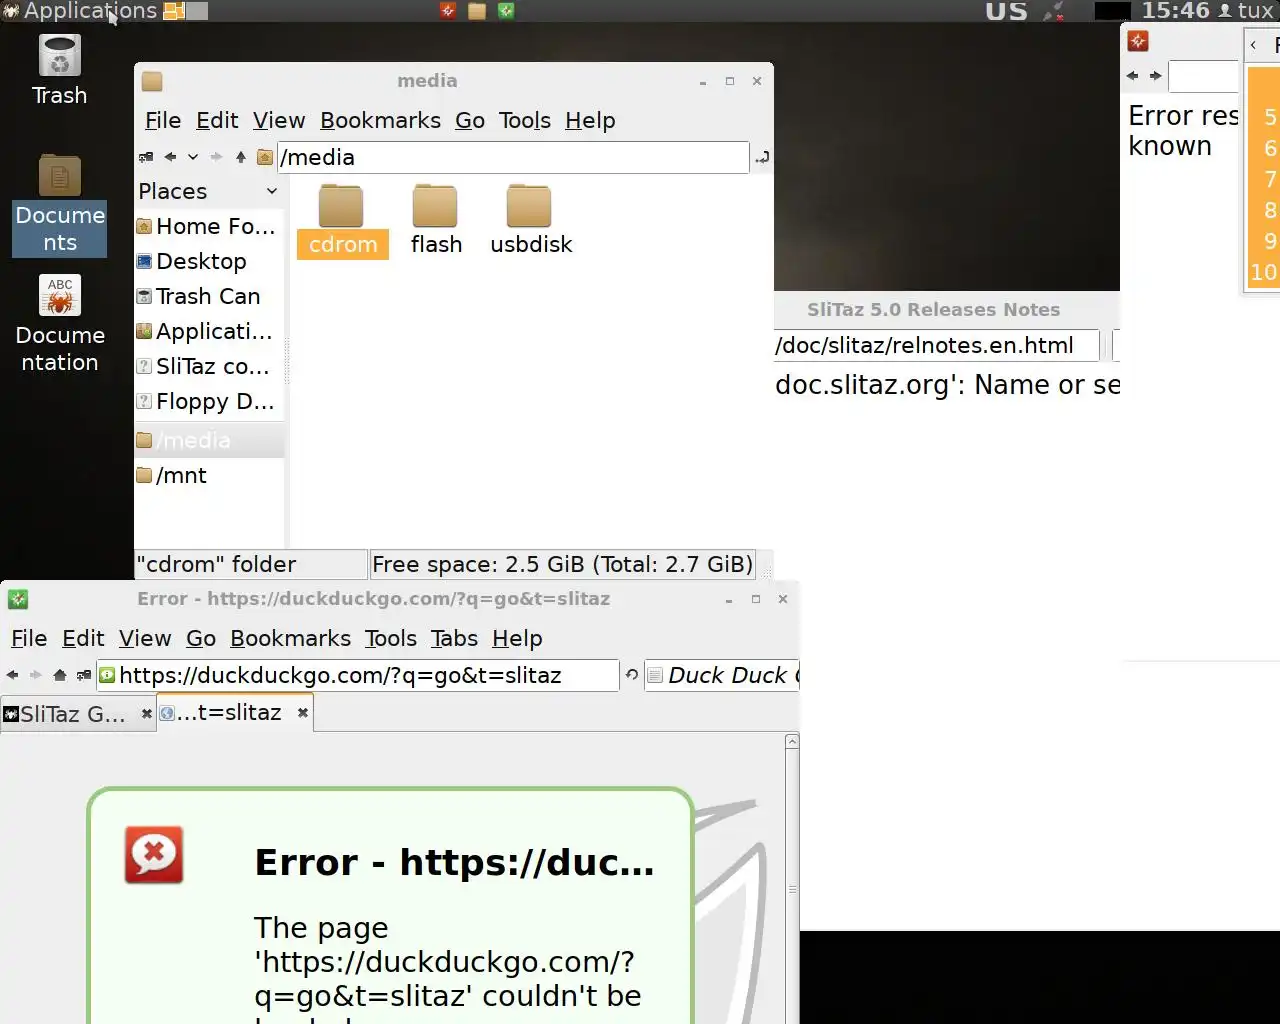Click the /media path field
The image size is (1280, 1024).
click(513, 157)
